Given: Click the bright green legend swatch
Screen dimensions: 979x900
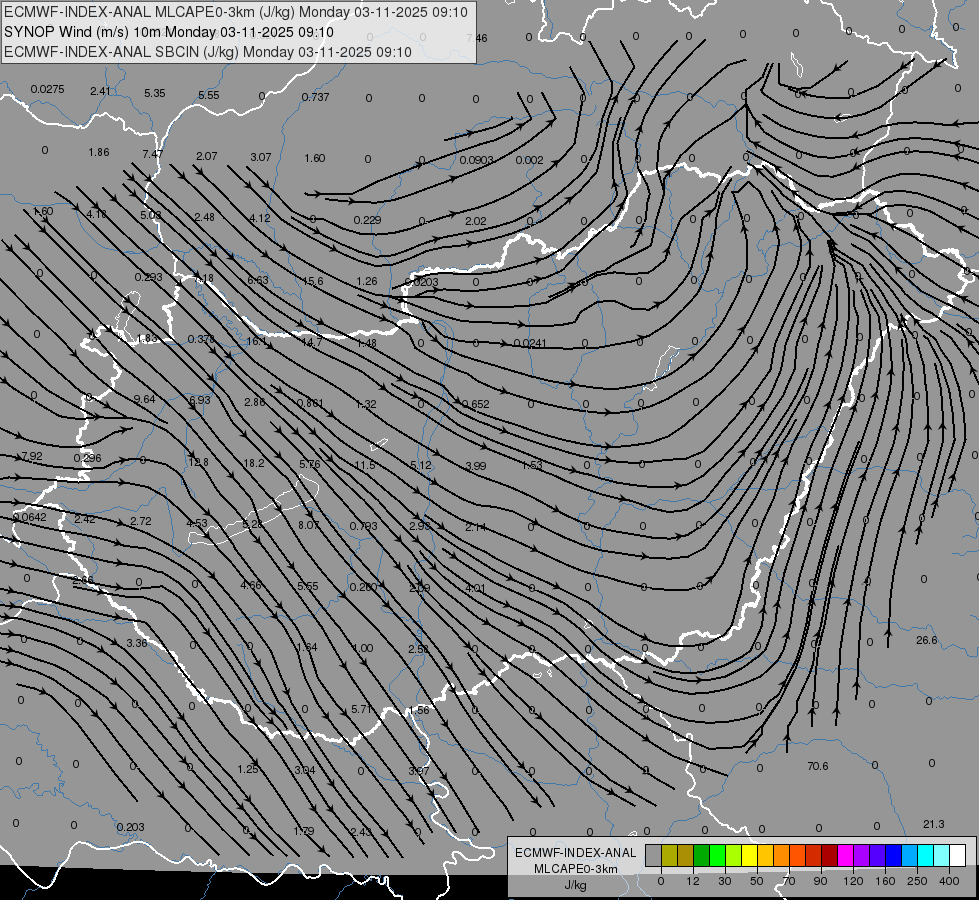Looking at the screenshot, I should point(717,855).
